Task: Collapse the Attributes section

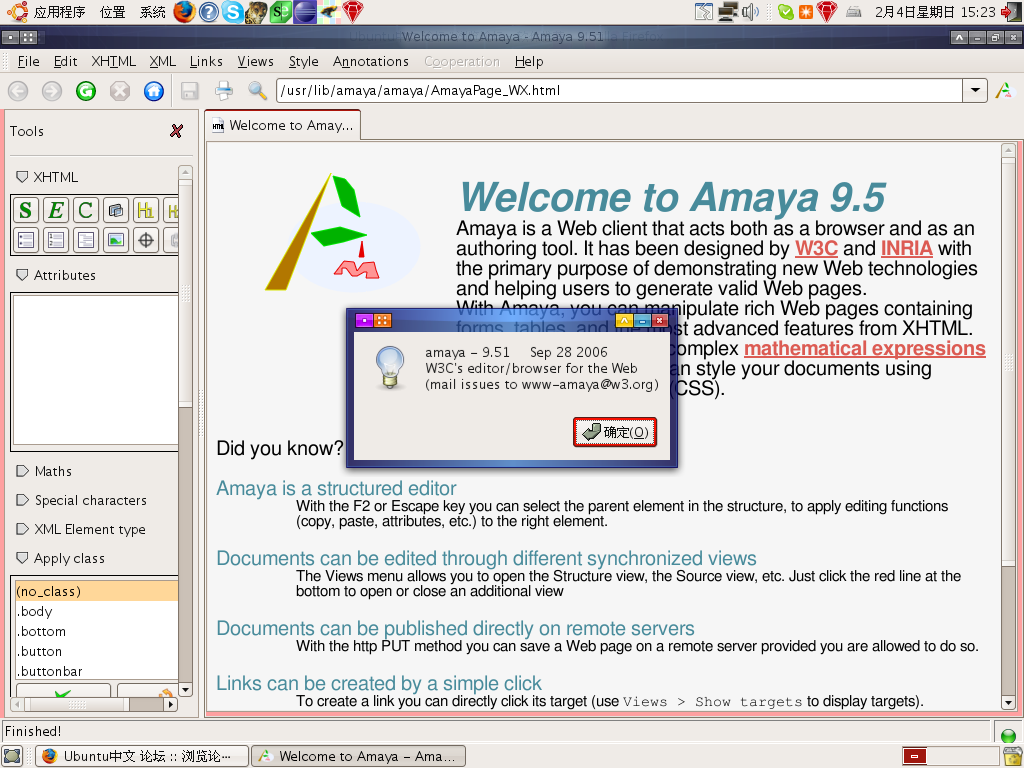Action: 22,275
